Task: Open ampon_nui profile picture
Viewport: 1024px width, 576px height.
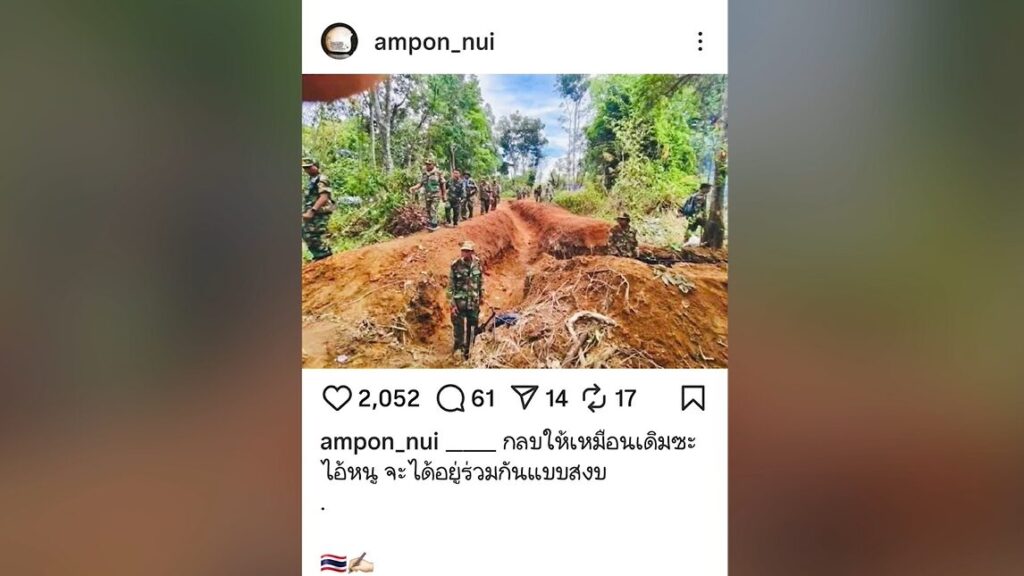Action: pyautogui.click(x=339, y=41)
